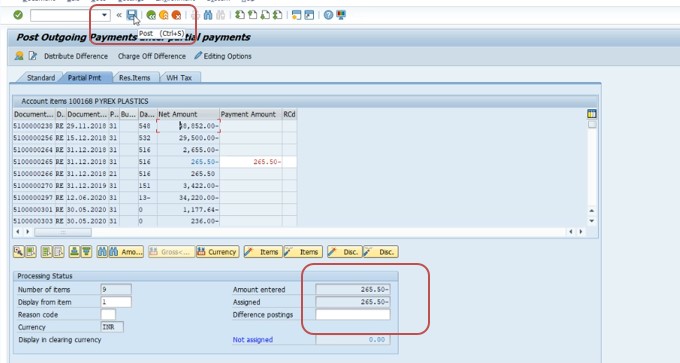Click the Currency button
The height and width of the screenshot is (363, 680).
coord(217,252)
